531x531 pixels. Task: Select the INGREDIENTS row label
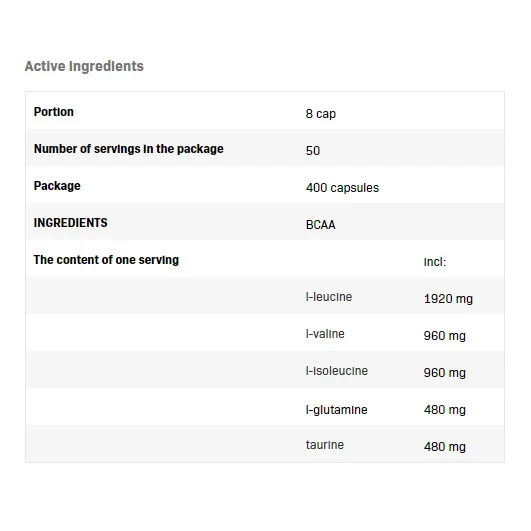tap(70, 223)
